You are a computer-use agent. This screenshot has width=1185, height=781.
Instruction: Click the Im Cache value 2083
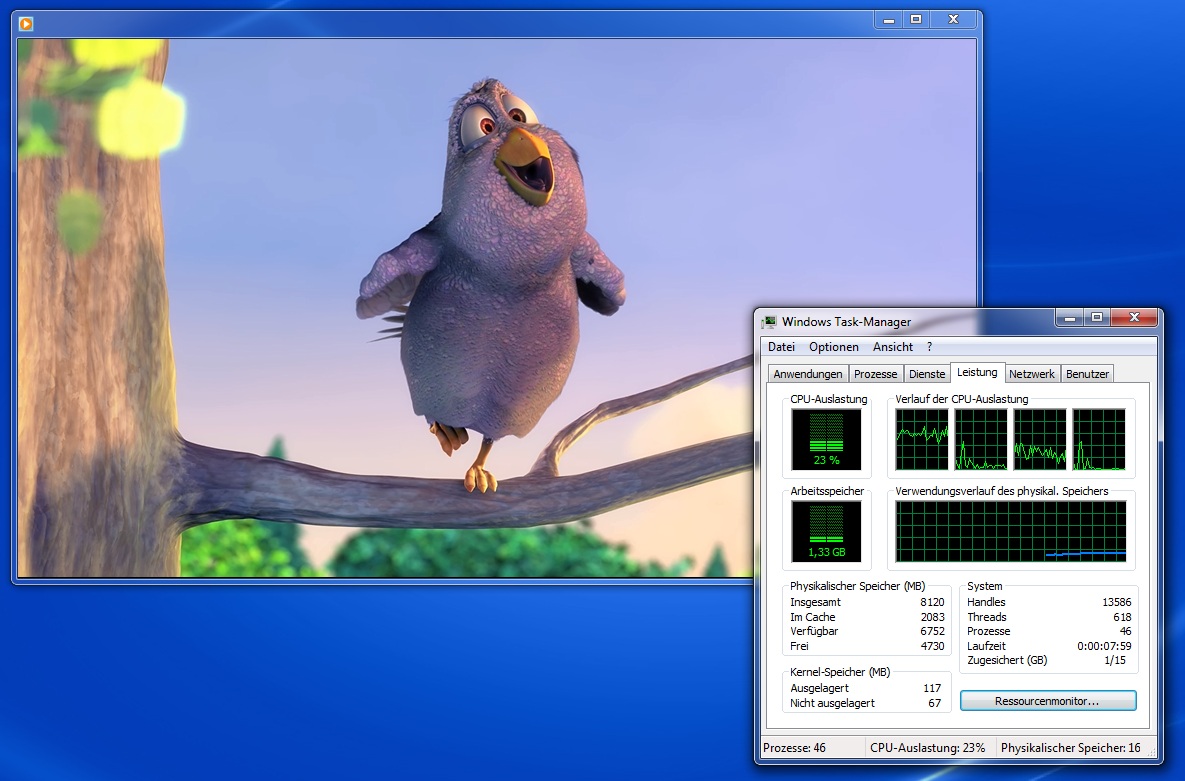click(932, 617)
